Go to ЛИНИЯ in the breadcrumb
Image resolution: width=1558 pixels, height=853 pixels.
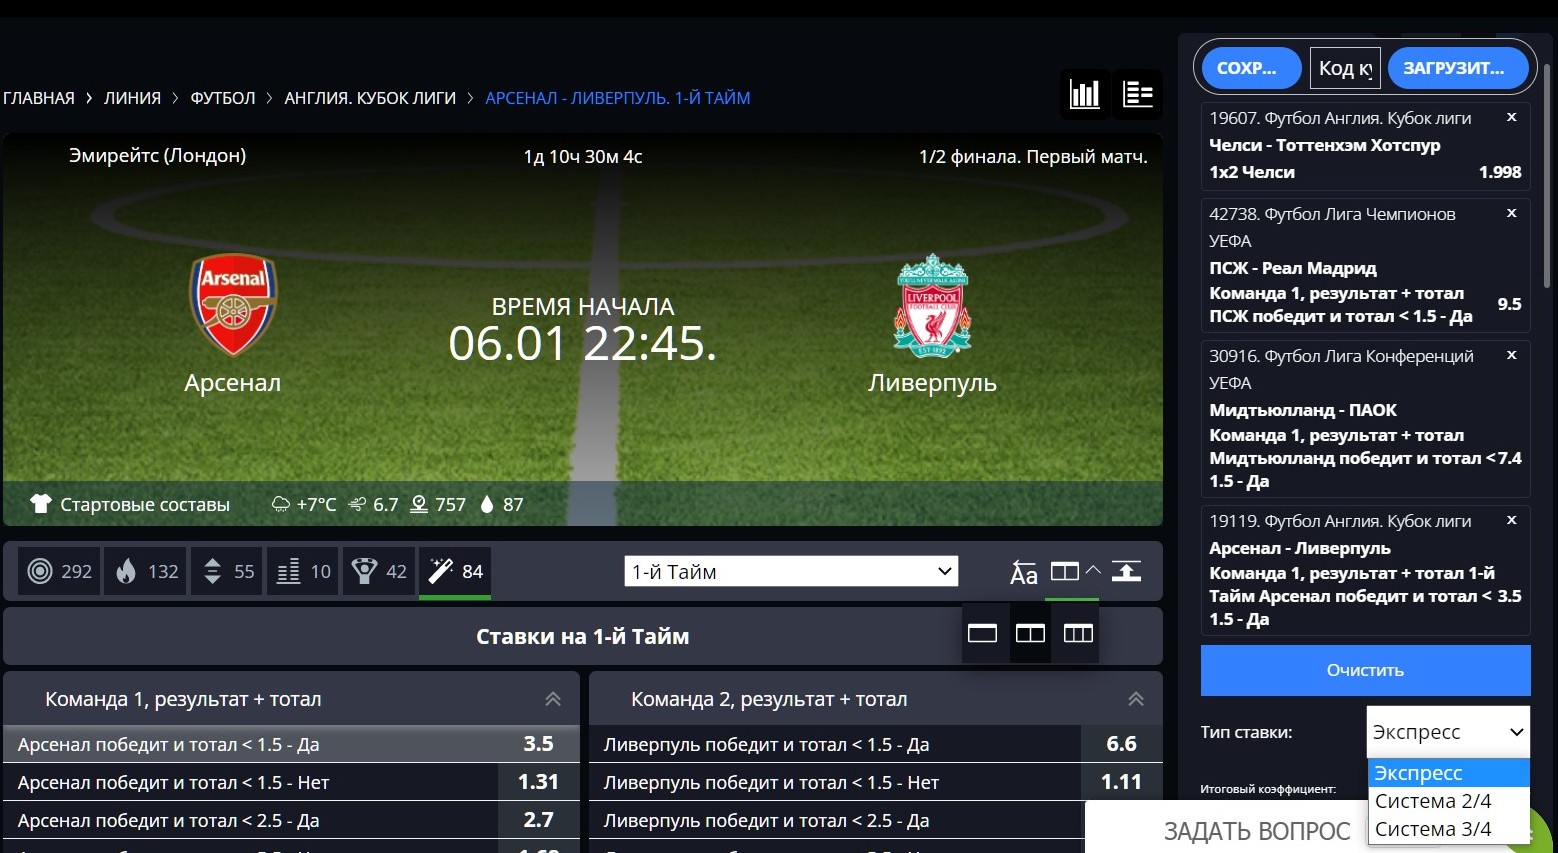[132, 98]
